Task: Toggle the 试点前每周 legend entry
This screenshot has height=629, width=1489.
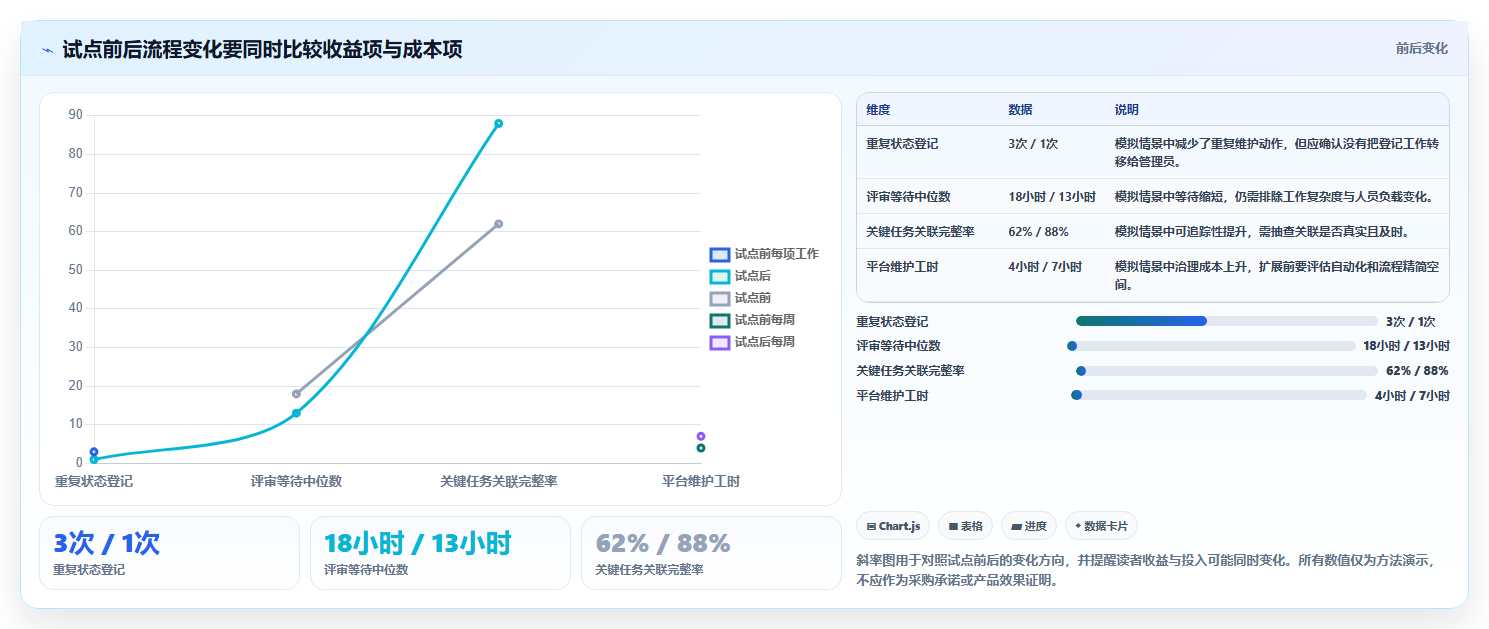Action: click(x=753, y=320)
